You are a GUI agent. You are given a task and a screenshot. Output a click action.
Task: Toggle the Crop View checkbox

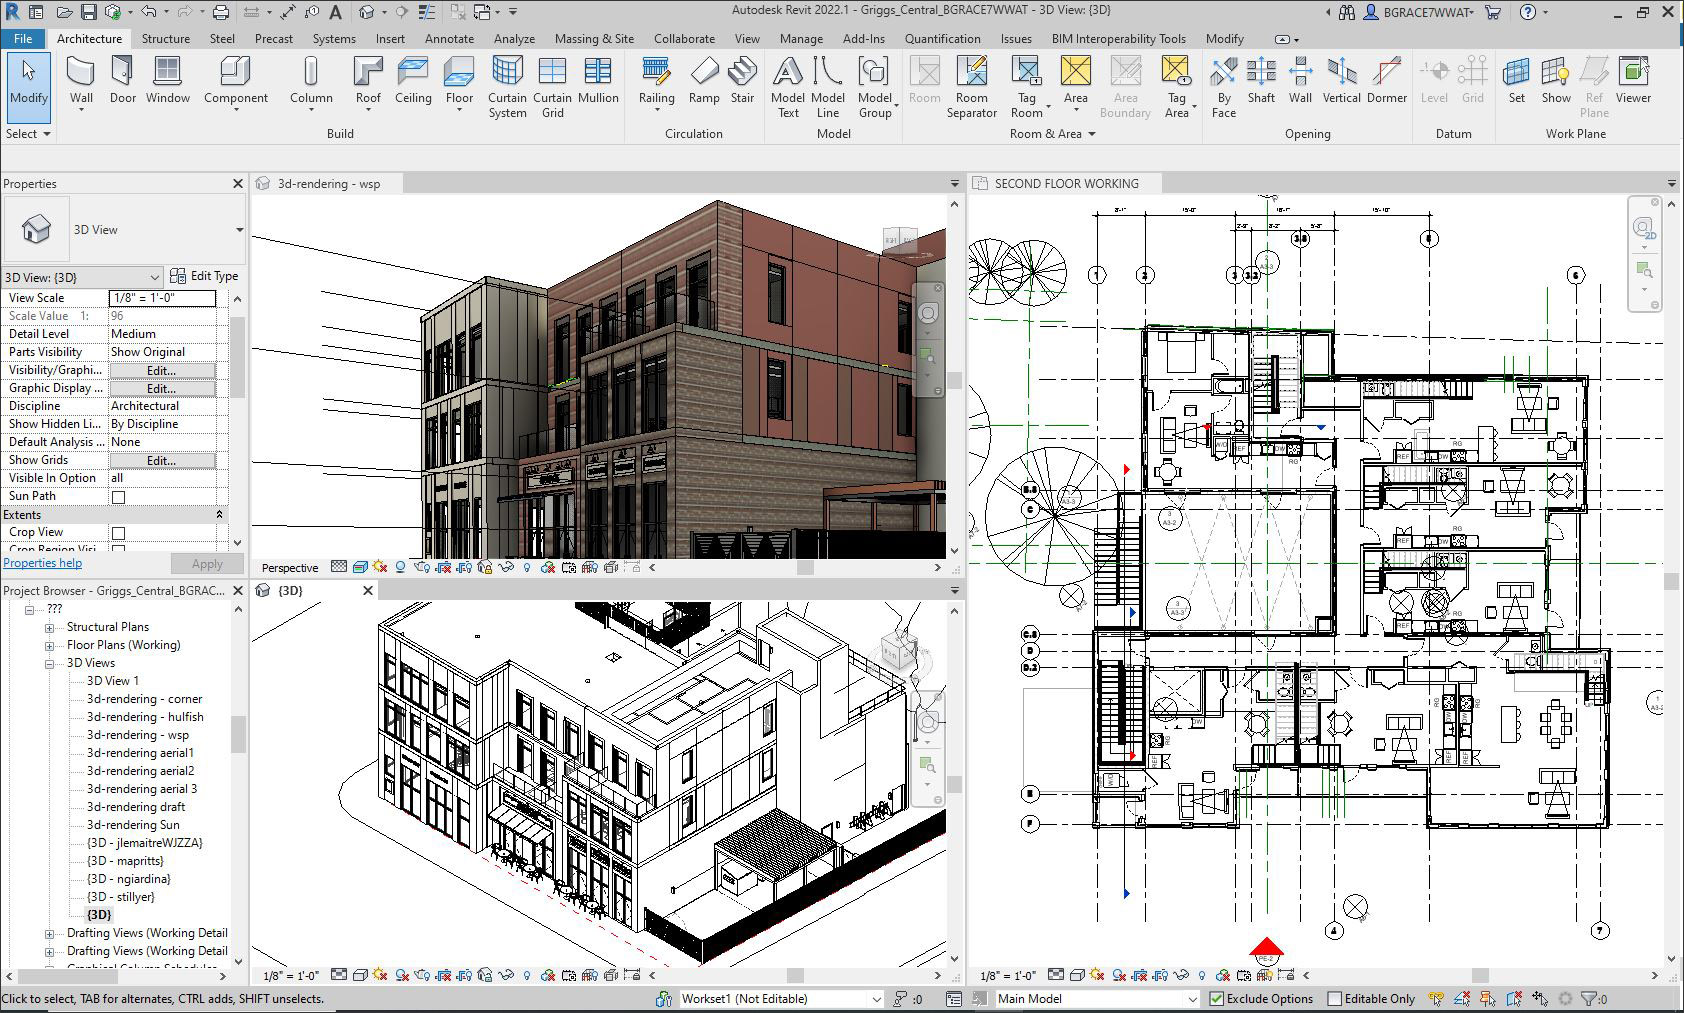coord(118,533)
